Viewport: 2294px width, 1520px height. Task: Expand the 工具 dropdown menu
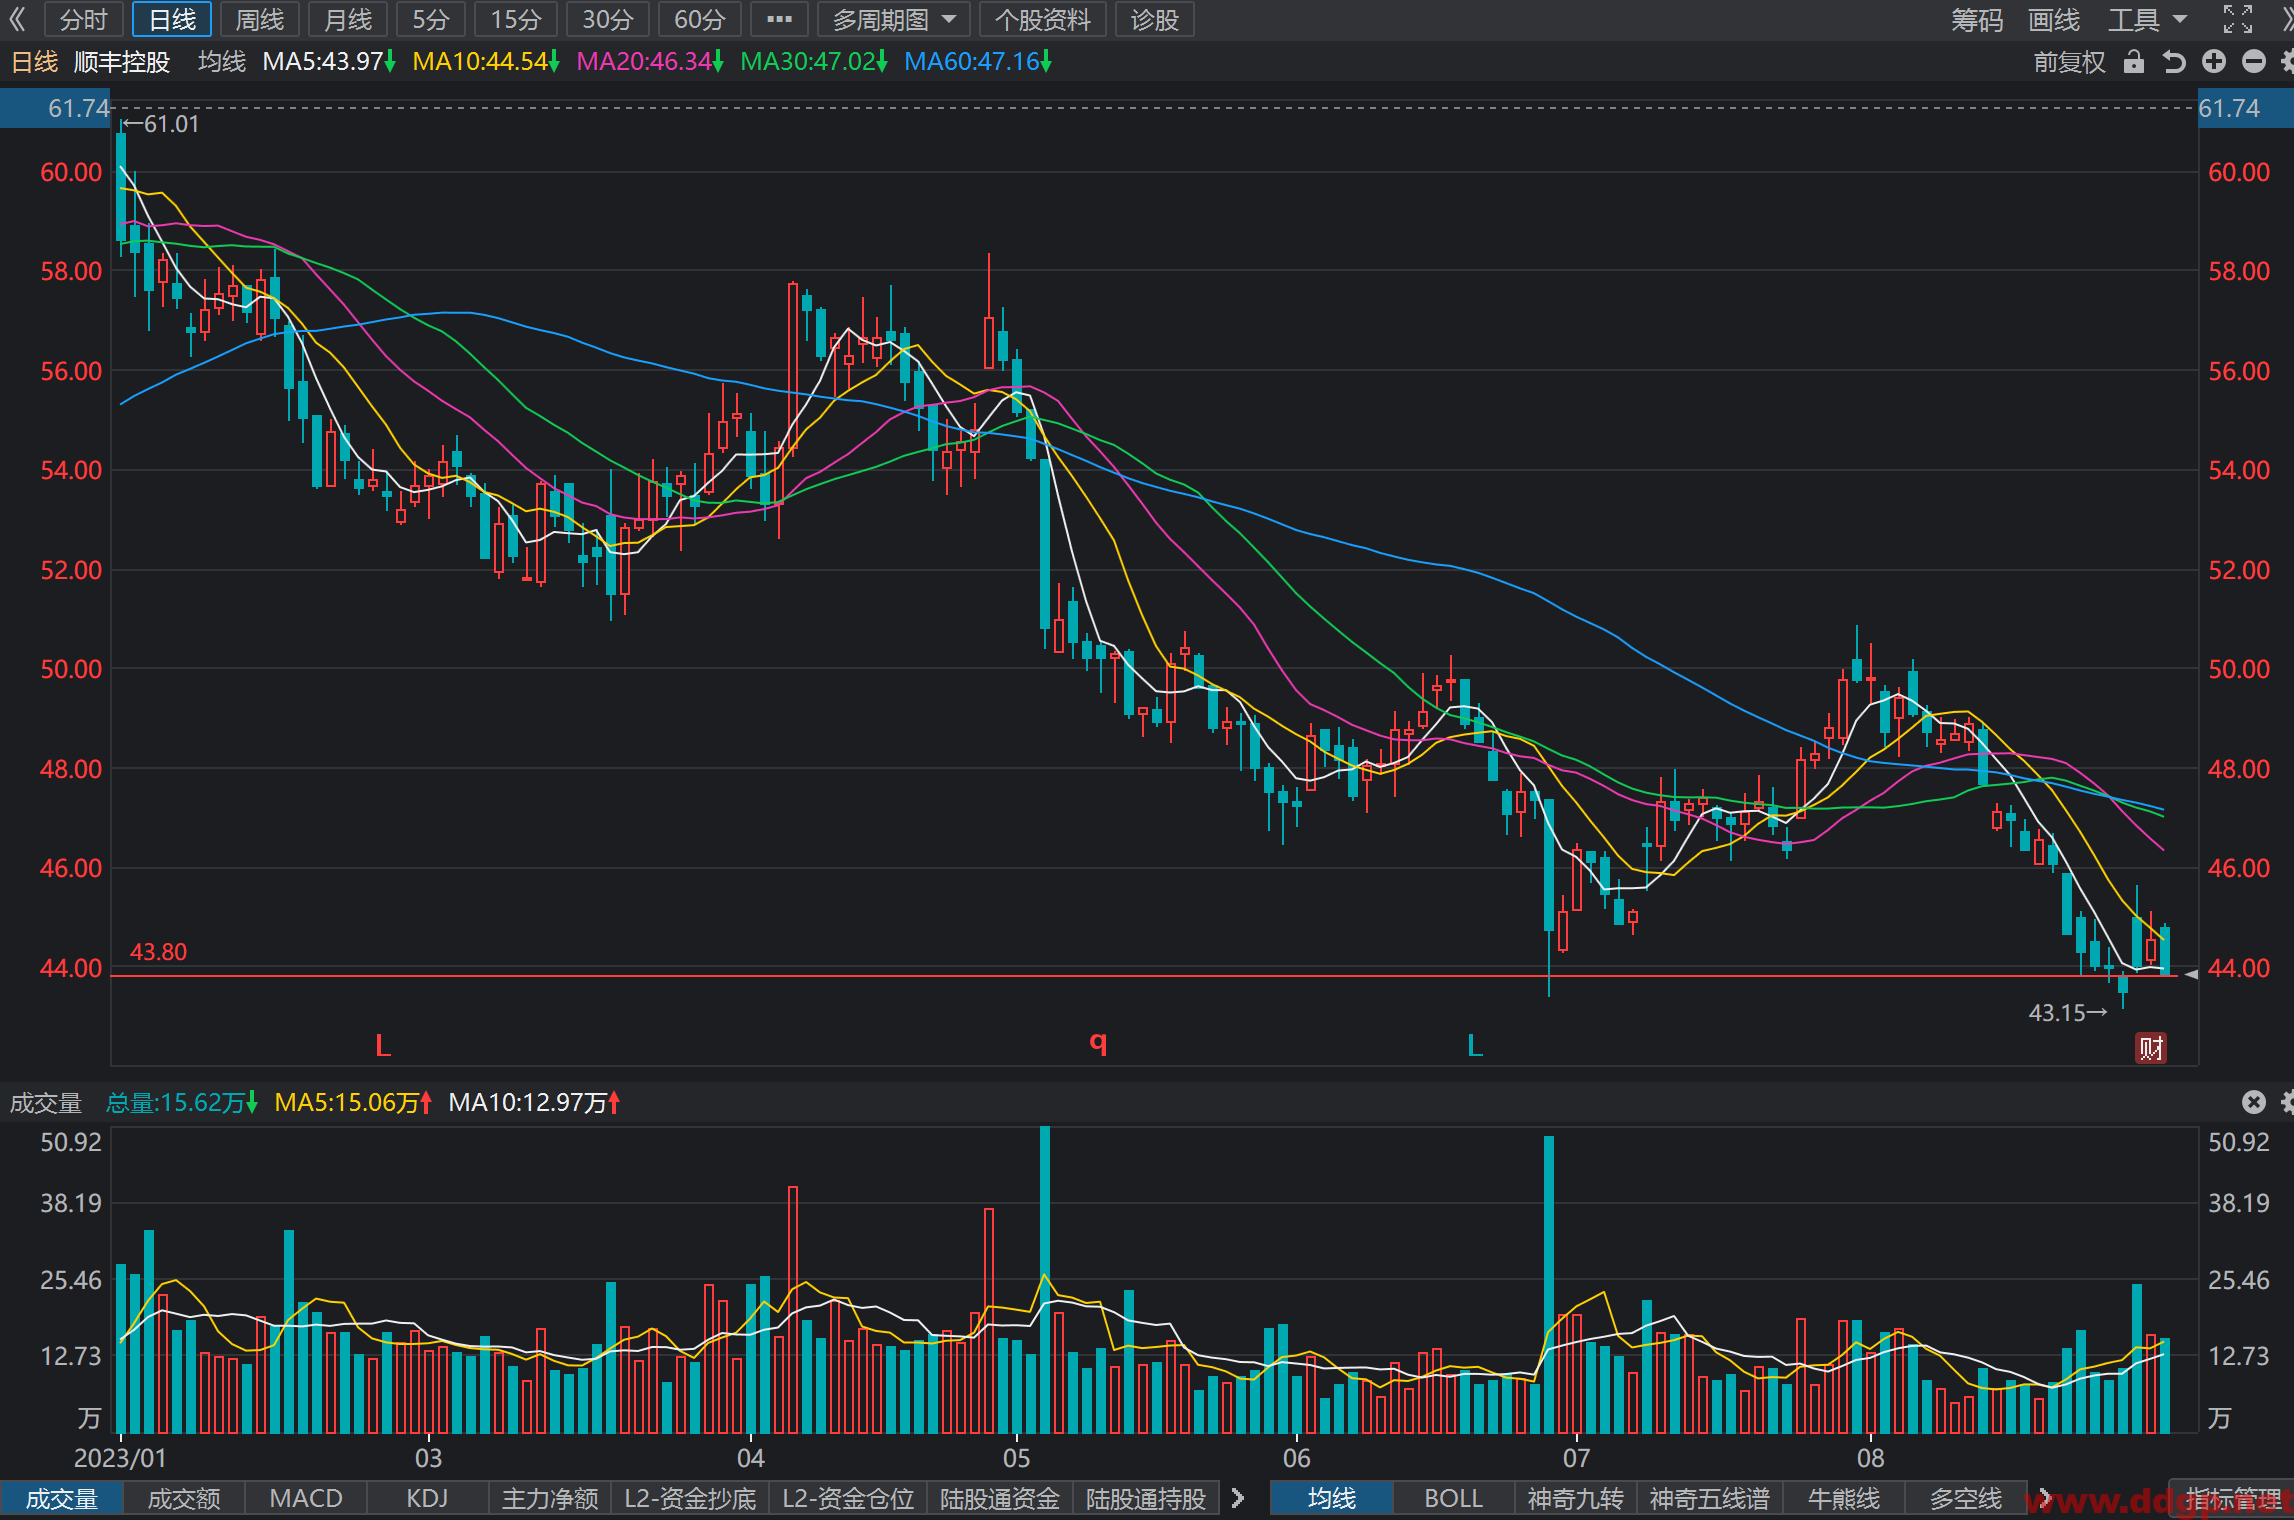(2148, 19)
